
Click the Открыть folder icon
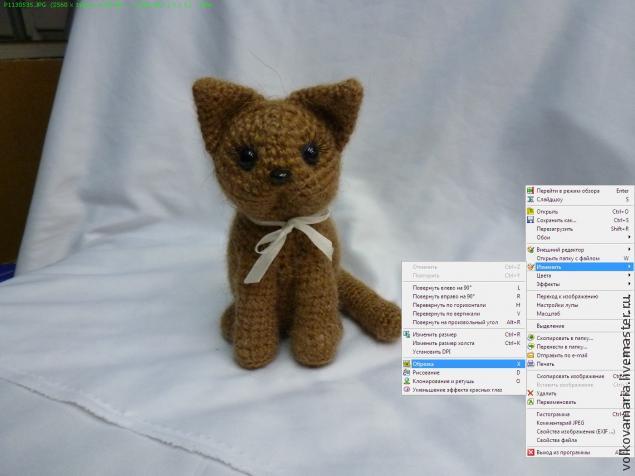coord(530,212)
